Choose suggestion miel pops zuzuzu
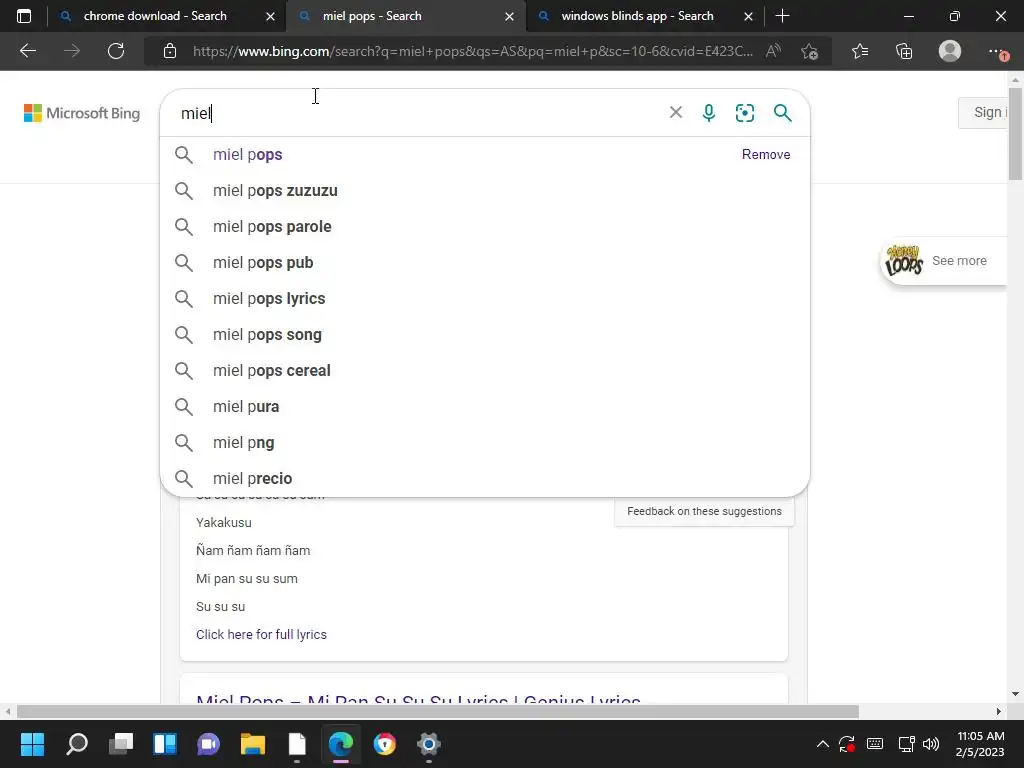 [x=485, y=191]
